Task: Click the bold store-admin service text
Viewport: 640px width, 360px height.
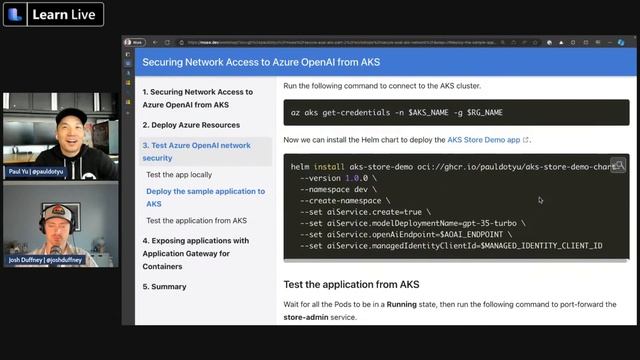Action: click(306, 317)
